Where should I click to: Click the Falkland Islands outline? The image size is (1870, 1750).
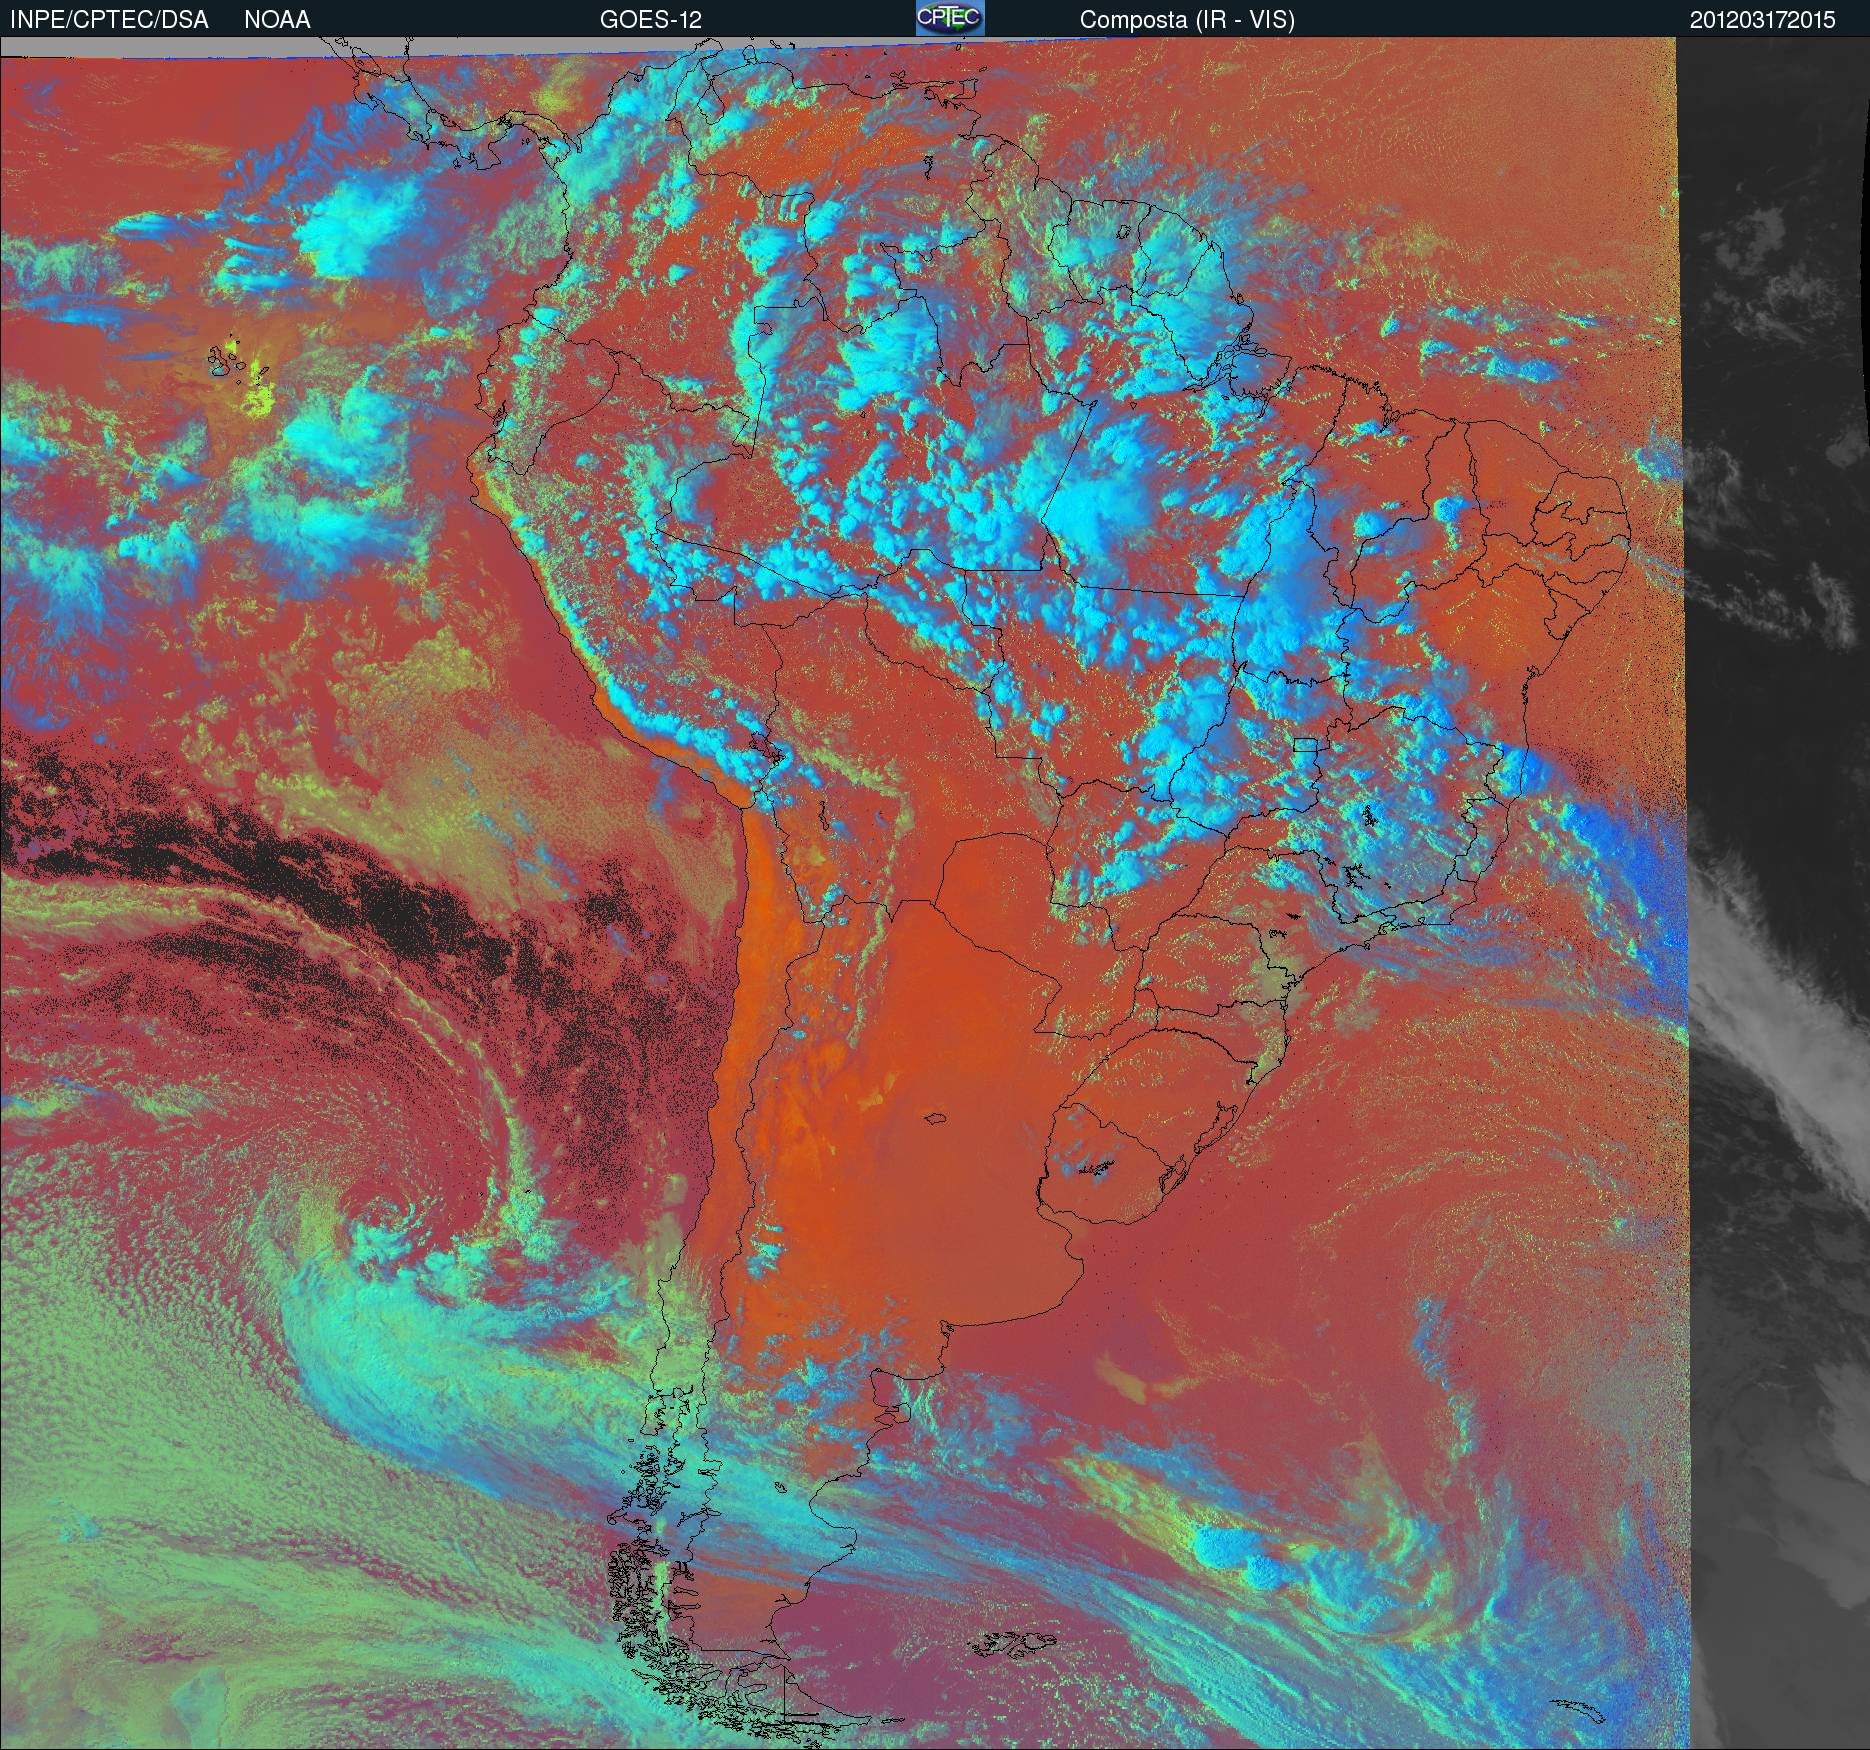1015,1640
